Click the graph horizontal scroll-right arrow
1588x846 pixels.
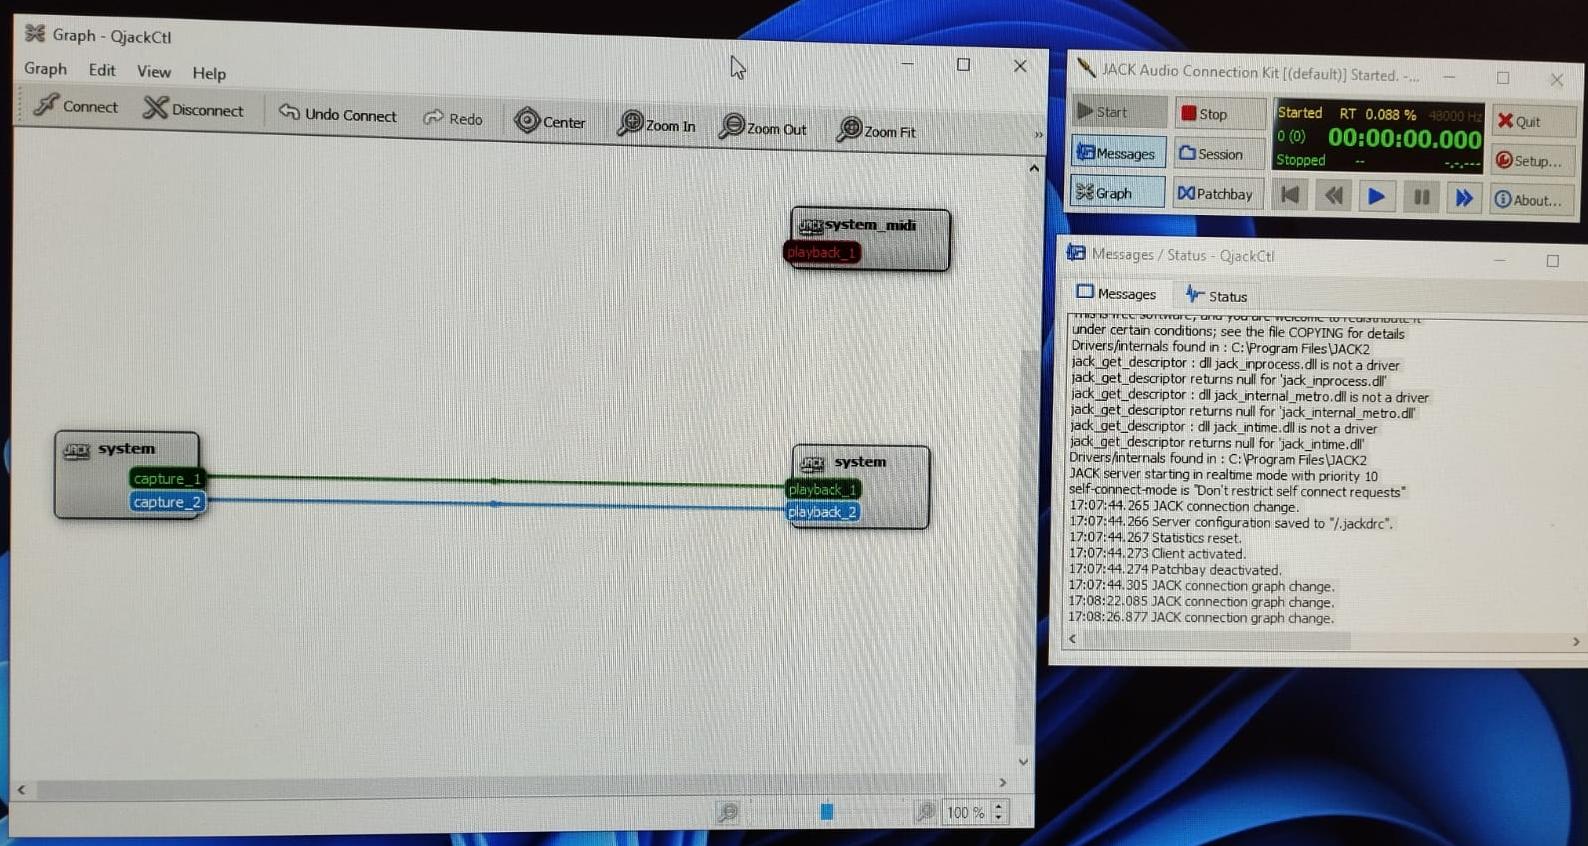pos(1003,782)
